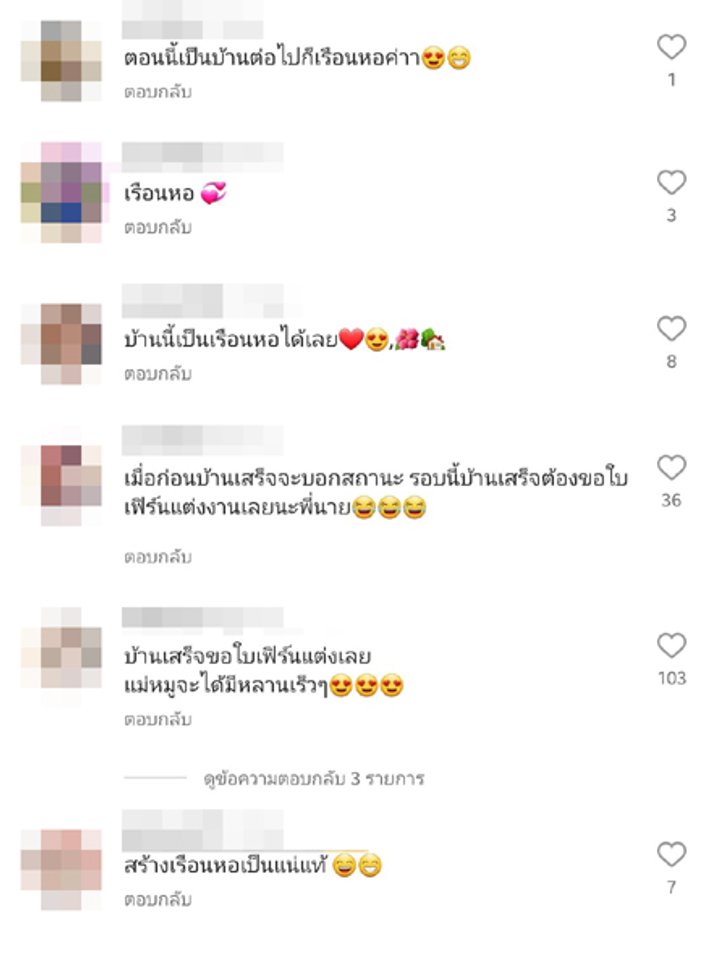Like the comment with 1 like
The image size is (728, 971).
click(x=672, y=47)
